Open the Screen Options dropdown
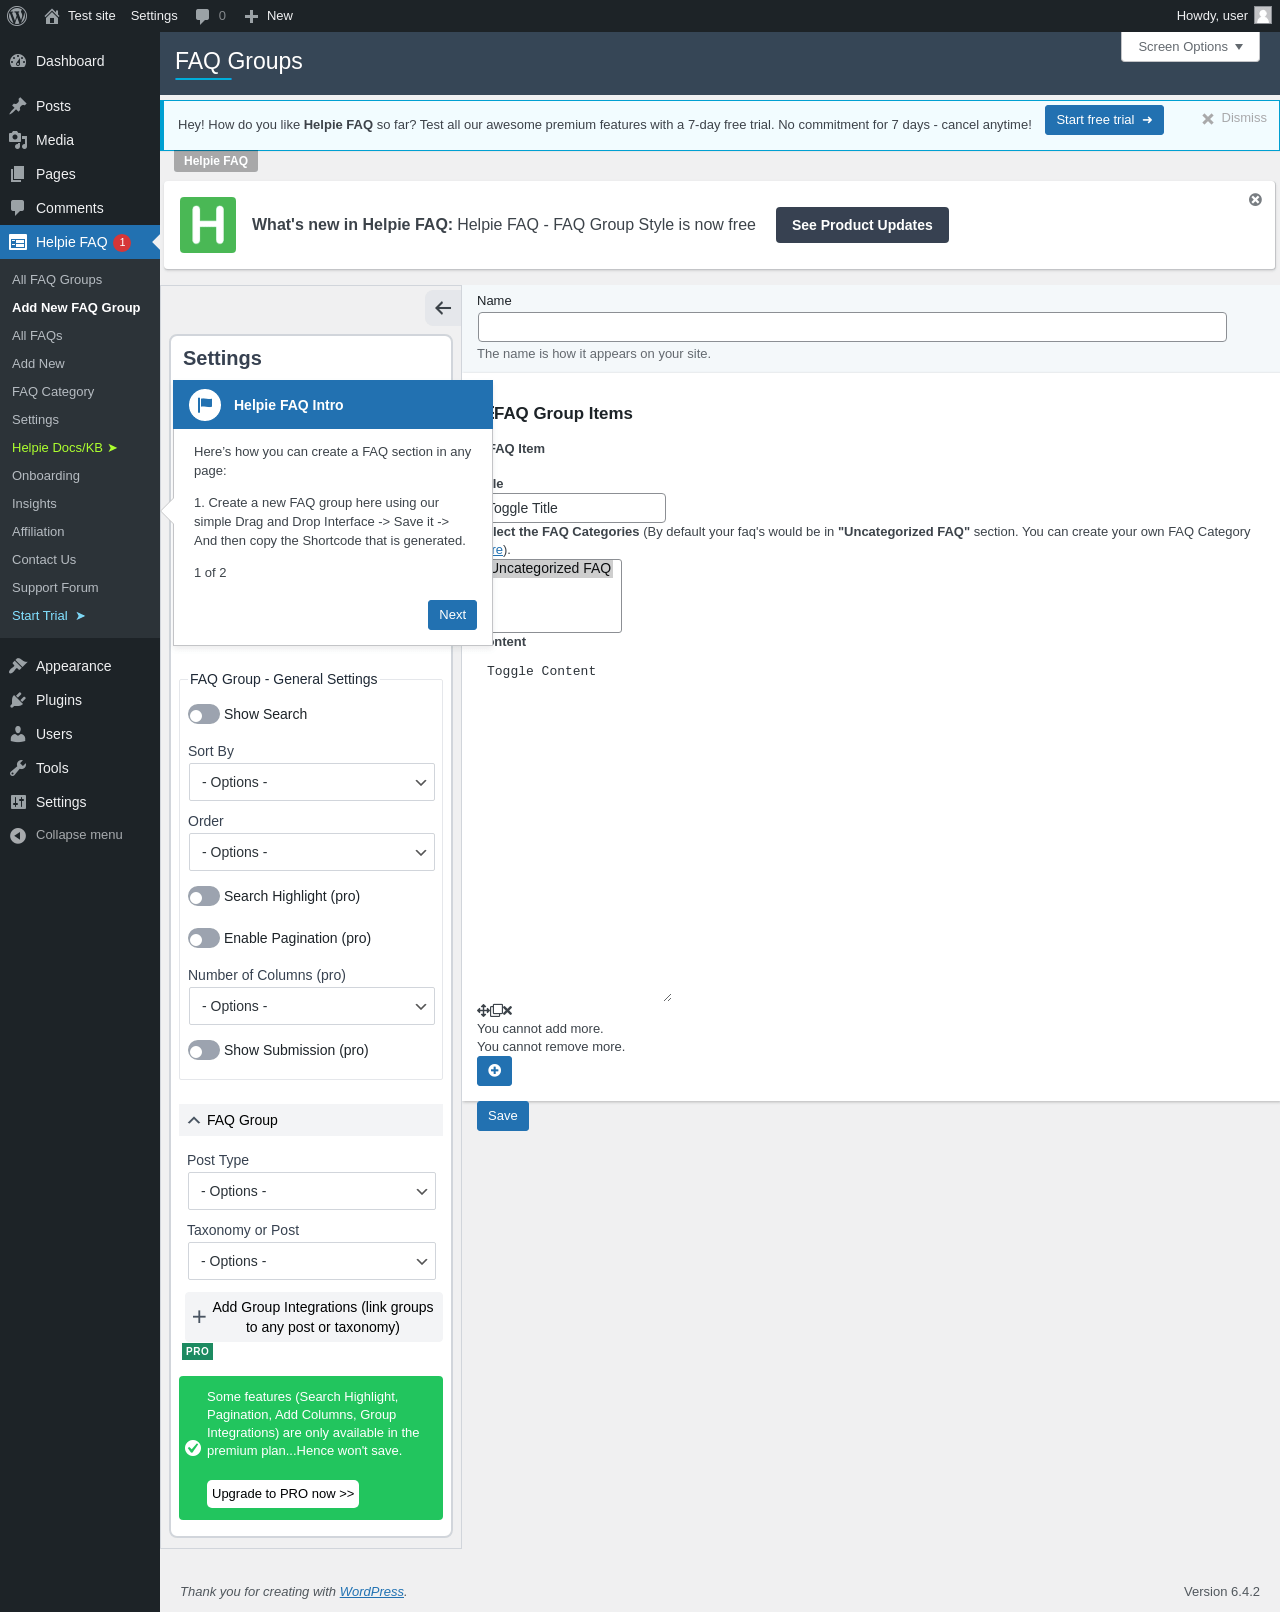 (x=1190, y=47)
